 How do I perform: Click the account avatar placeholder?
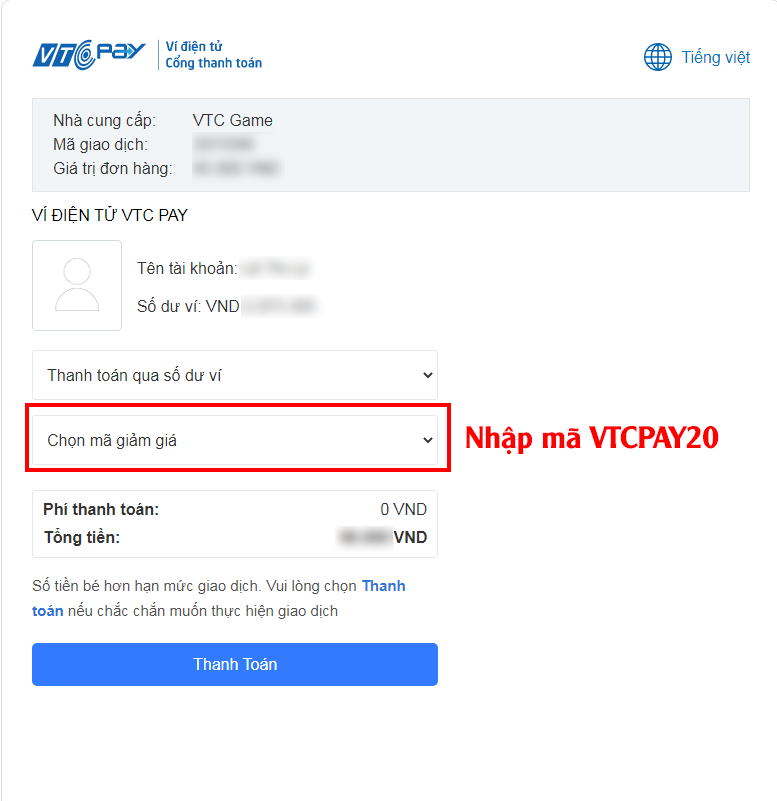[x=77, y=286]
